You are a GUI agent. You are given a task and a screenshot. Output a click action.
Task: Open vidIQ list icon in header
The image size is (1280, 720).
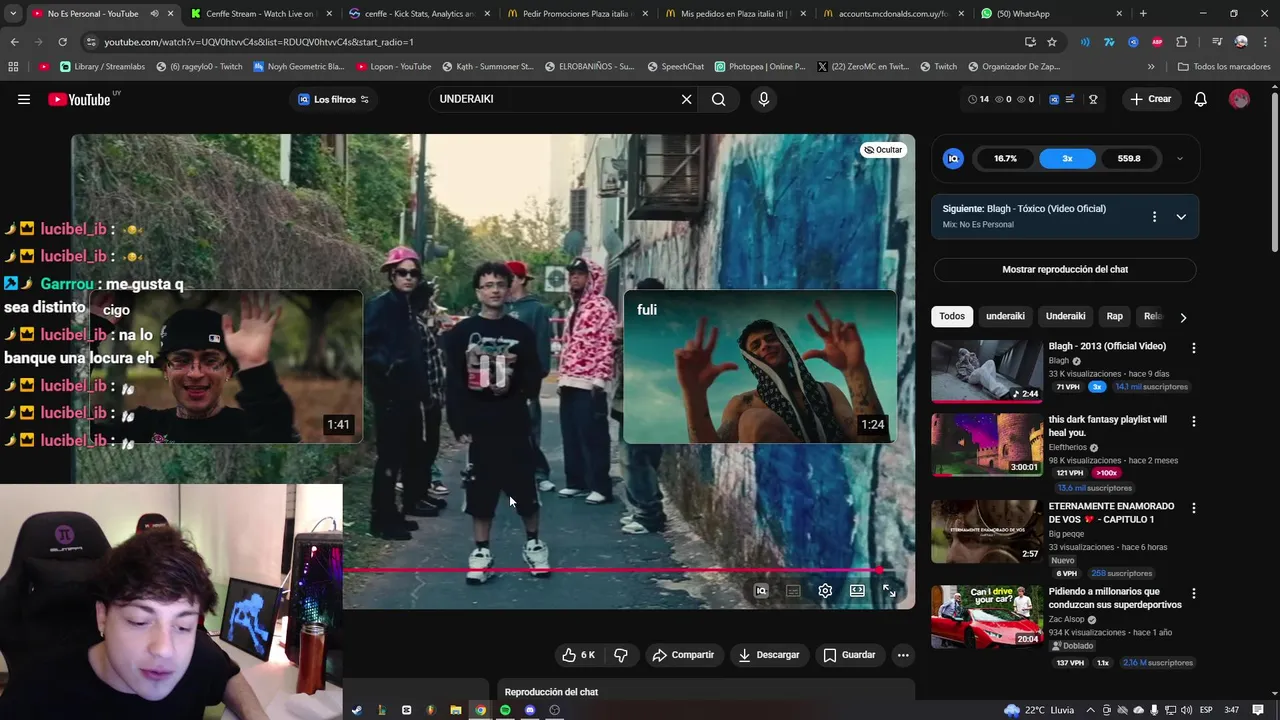coord(1071,99)
